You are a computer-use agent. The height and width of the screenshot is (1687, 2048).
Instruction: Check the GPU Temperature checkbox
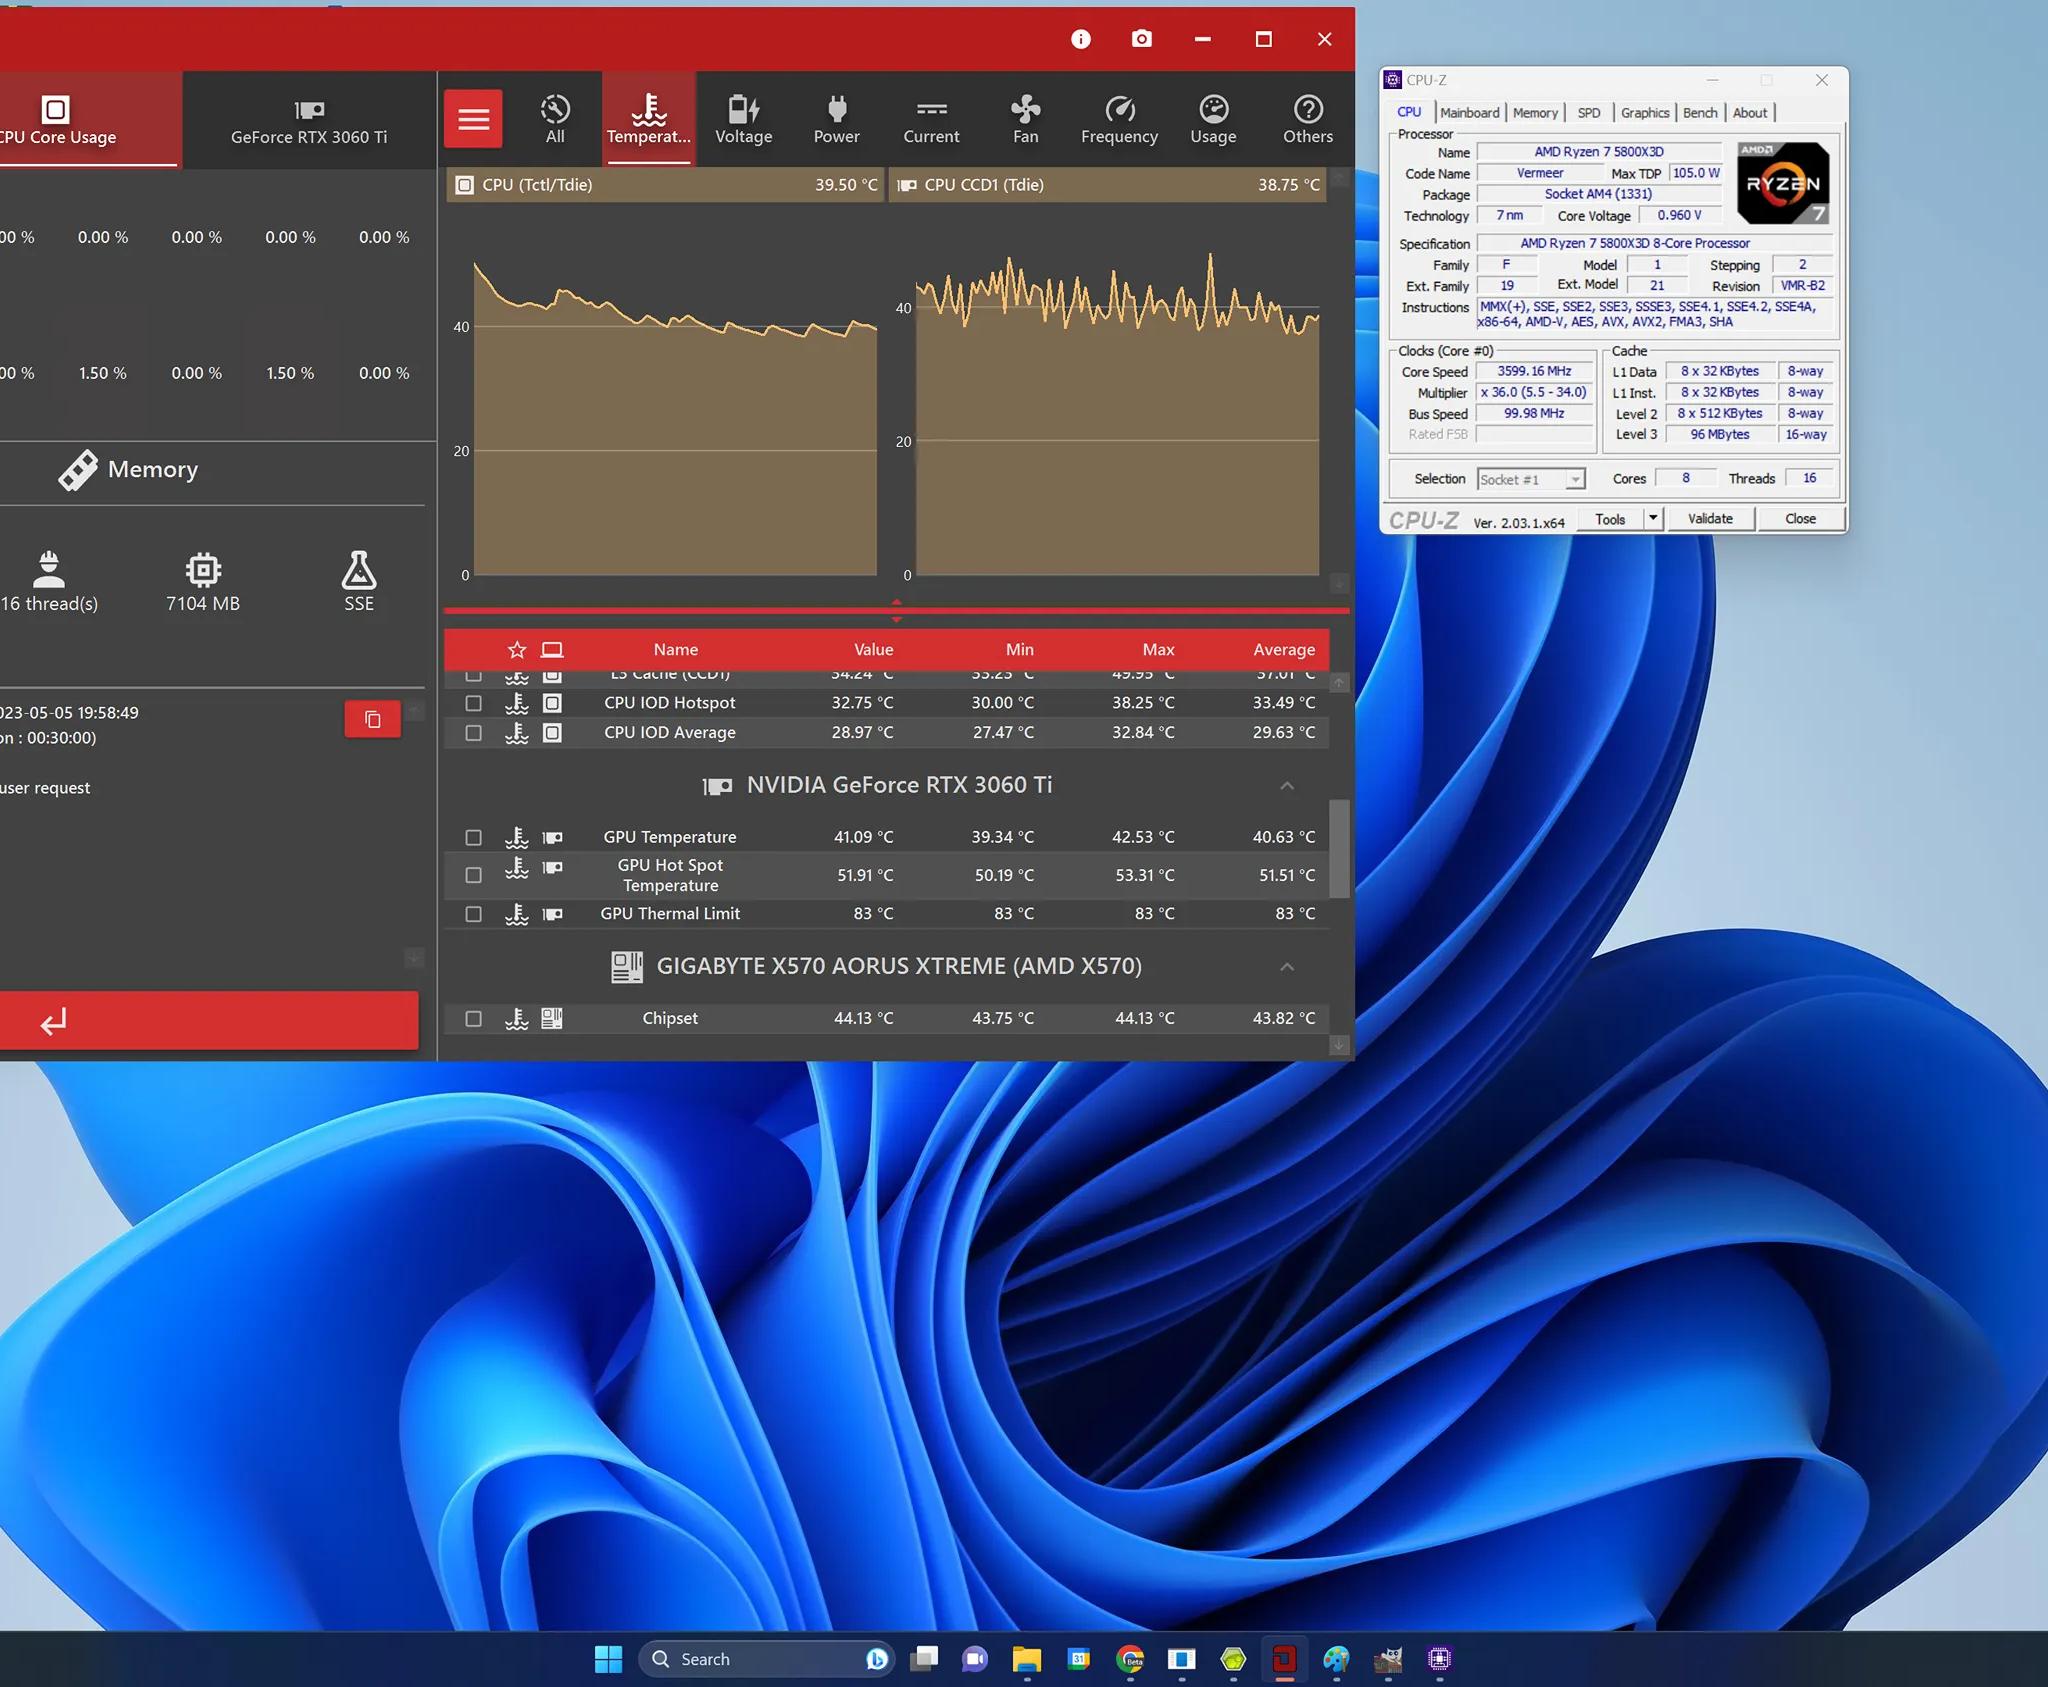click(474, 838)
